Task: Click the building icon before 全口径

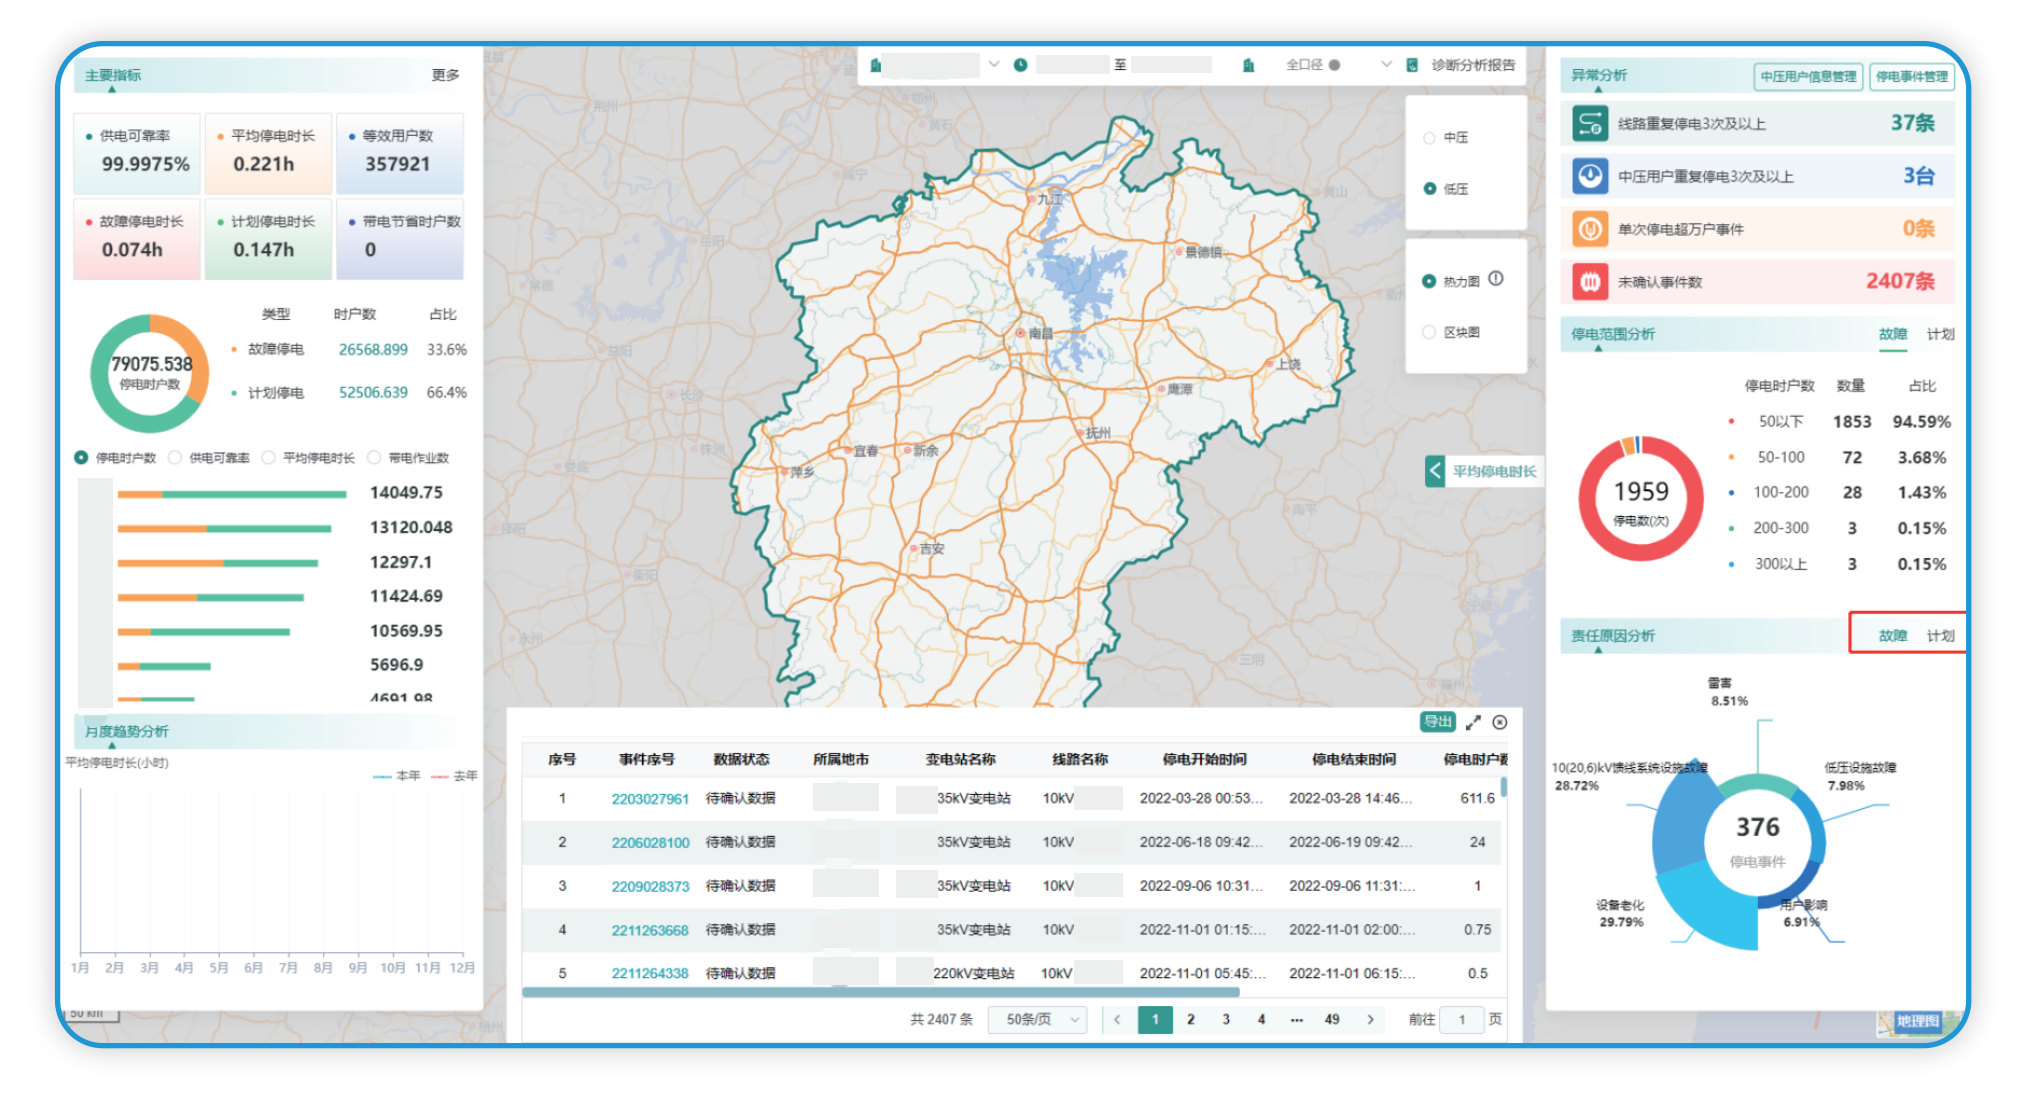Action: tap(1248, 65)
